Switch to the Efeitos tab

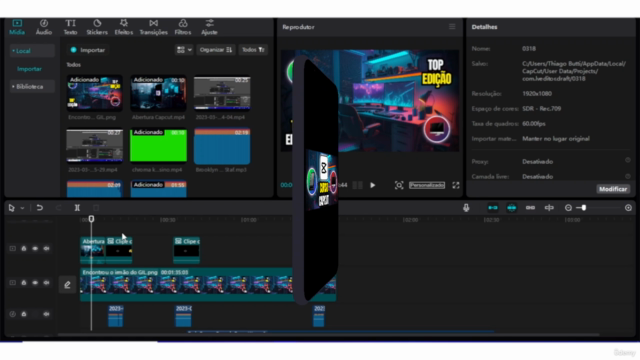pos(124,27)
